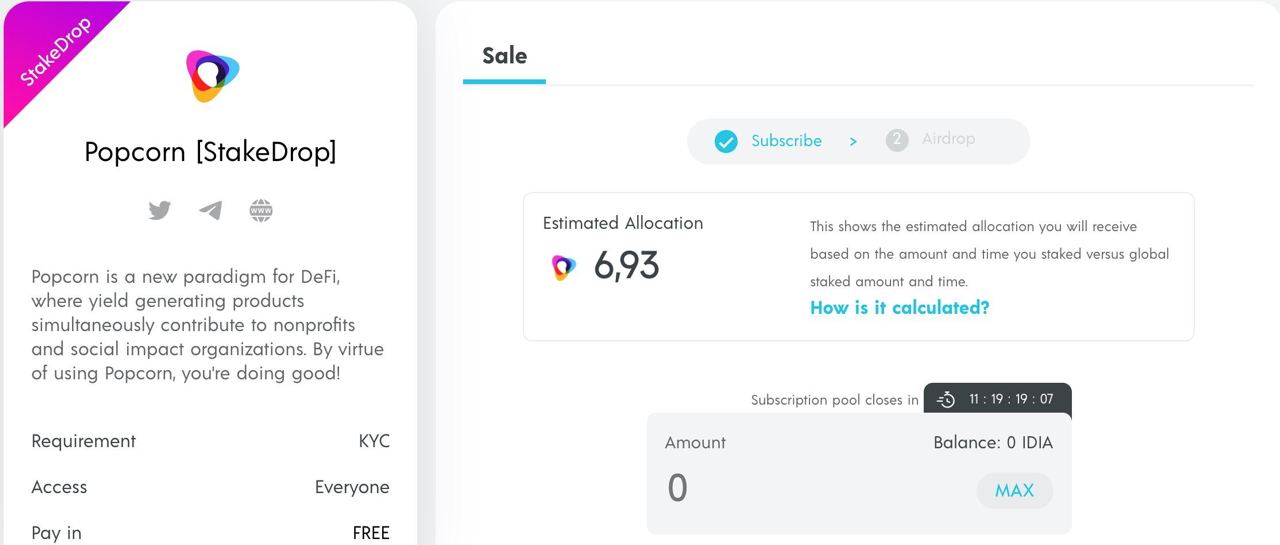Click the subscription countdown timer
The width and height of the screenshot is (1280, 545).
point(1010,399)
